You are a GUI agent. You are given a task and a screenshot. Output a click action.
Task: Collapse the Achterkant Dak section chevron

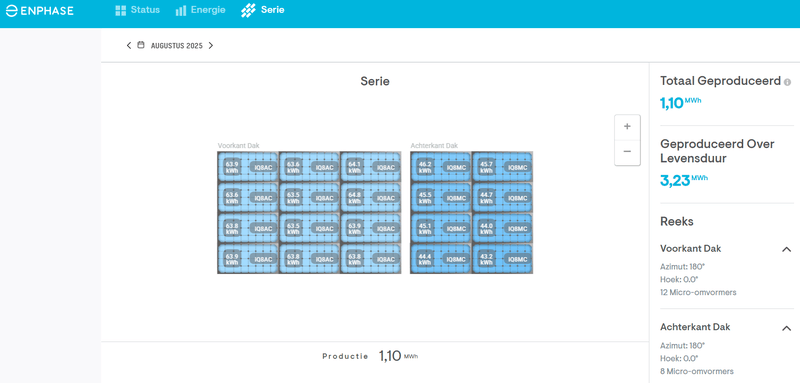click(x=786, y=328)
